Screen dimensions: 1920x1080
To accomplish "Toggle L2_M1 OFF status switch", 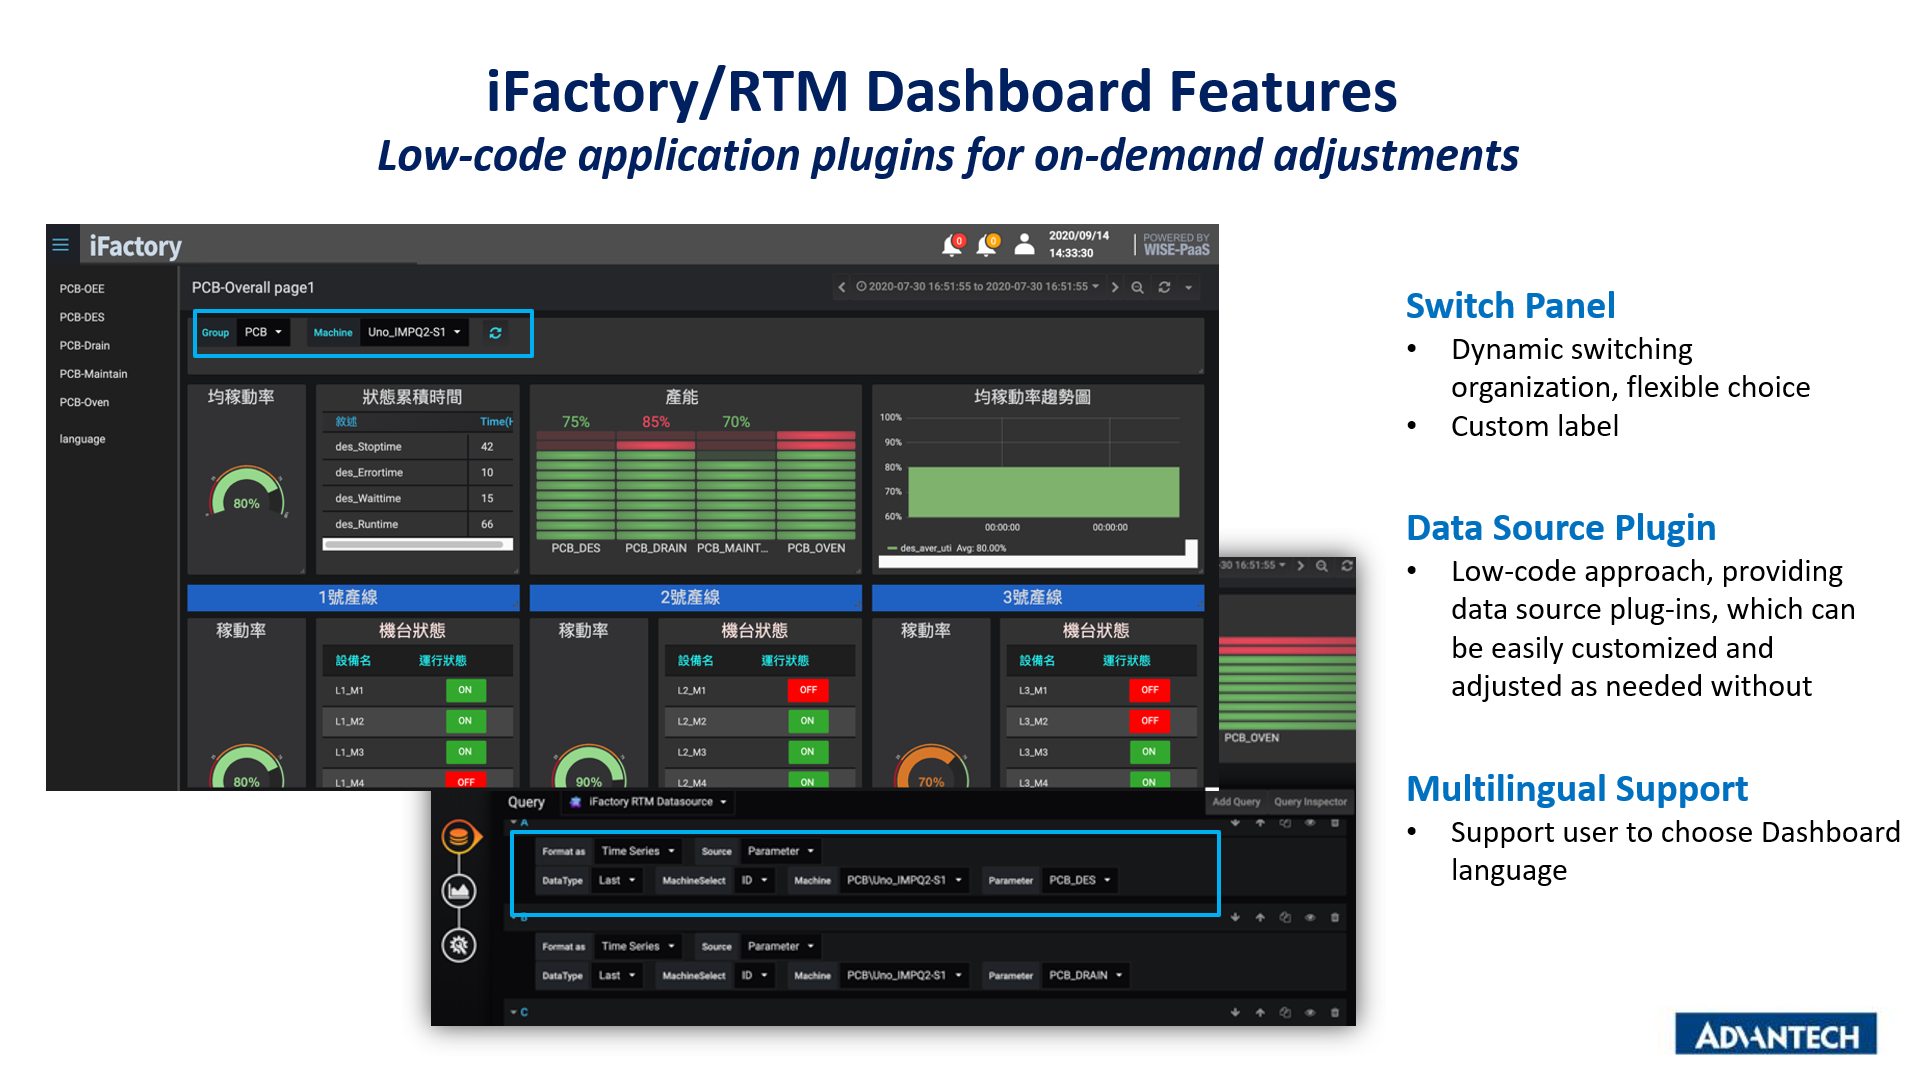I will pos(808,690).
